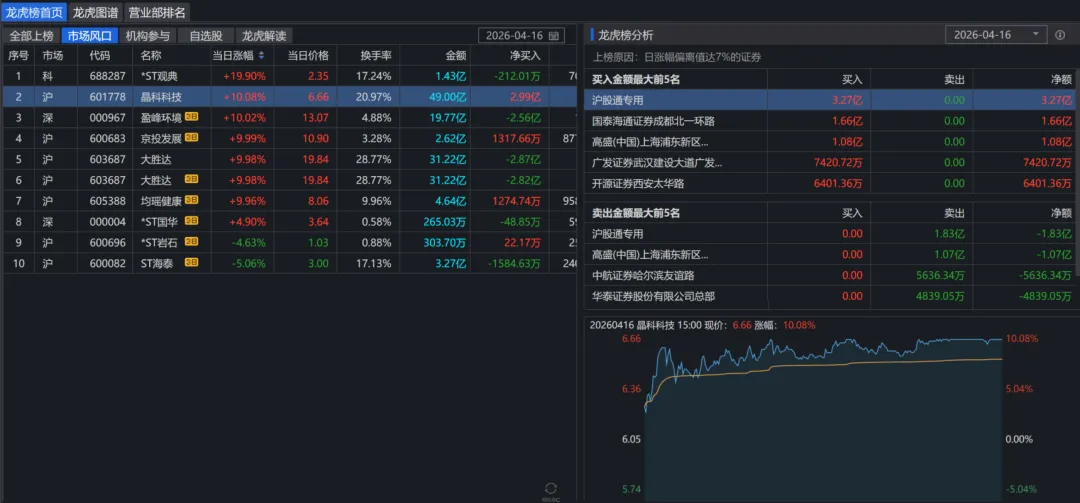Screen dimensions: 1080x503
Task: Sort by the 序号 column header
Action: click(19, 56)
